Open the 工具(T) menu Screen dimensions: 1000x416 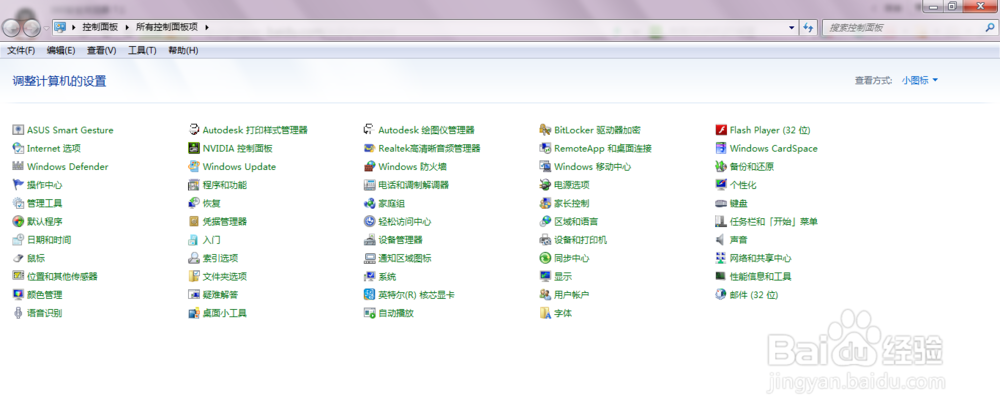coord(142,50)
